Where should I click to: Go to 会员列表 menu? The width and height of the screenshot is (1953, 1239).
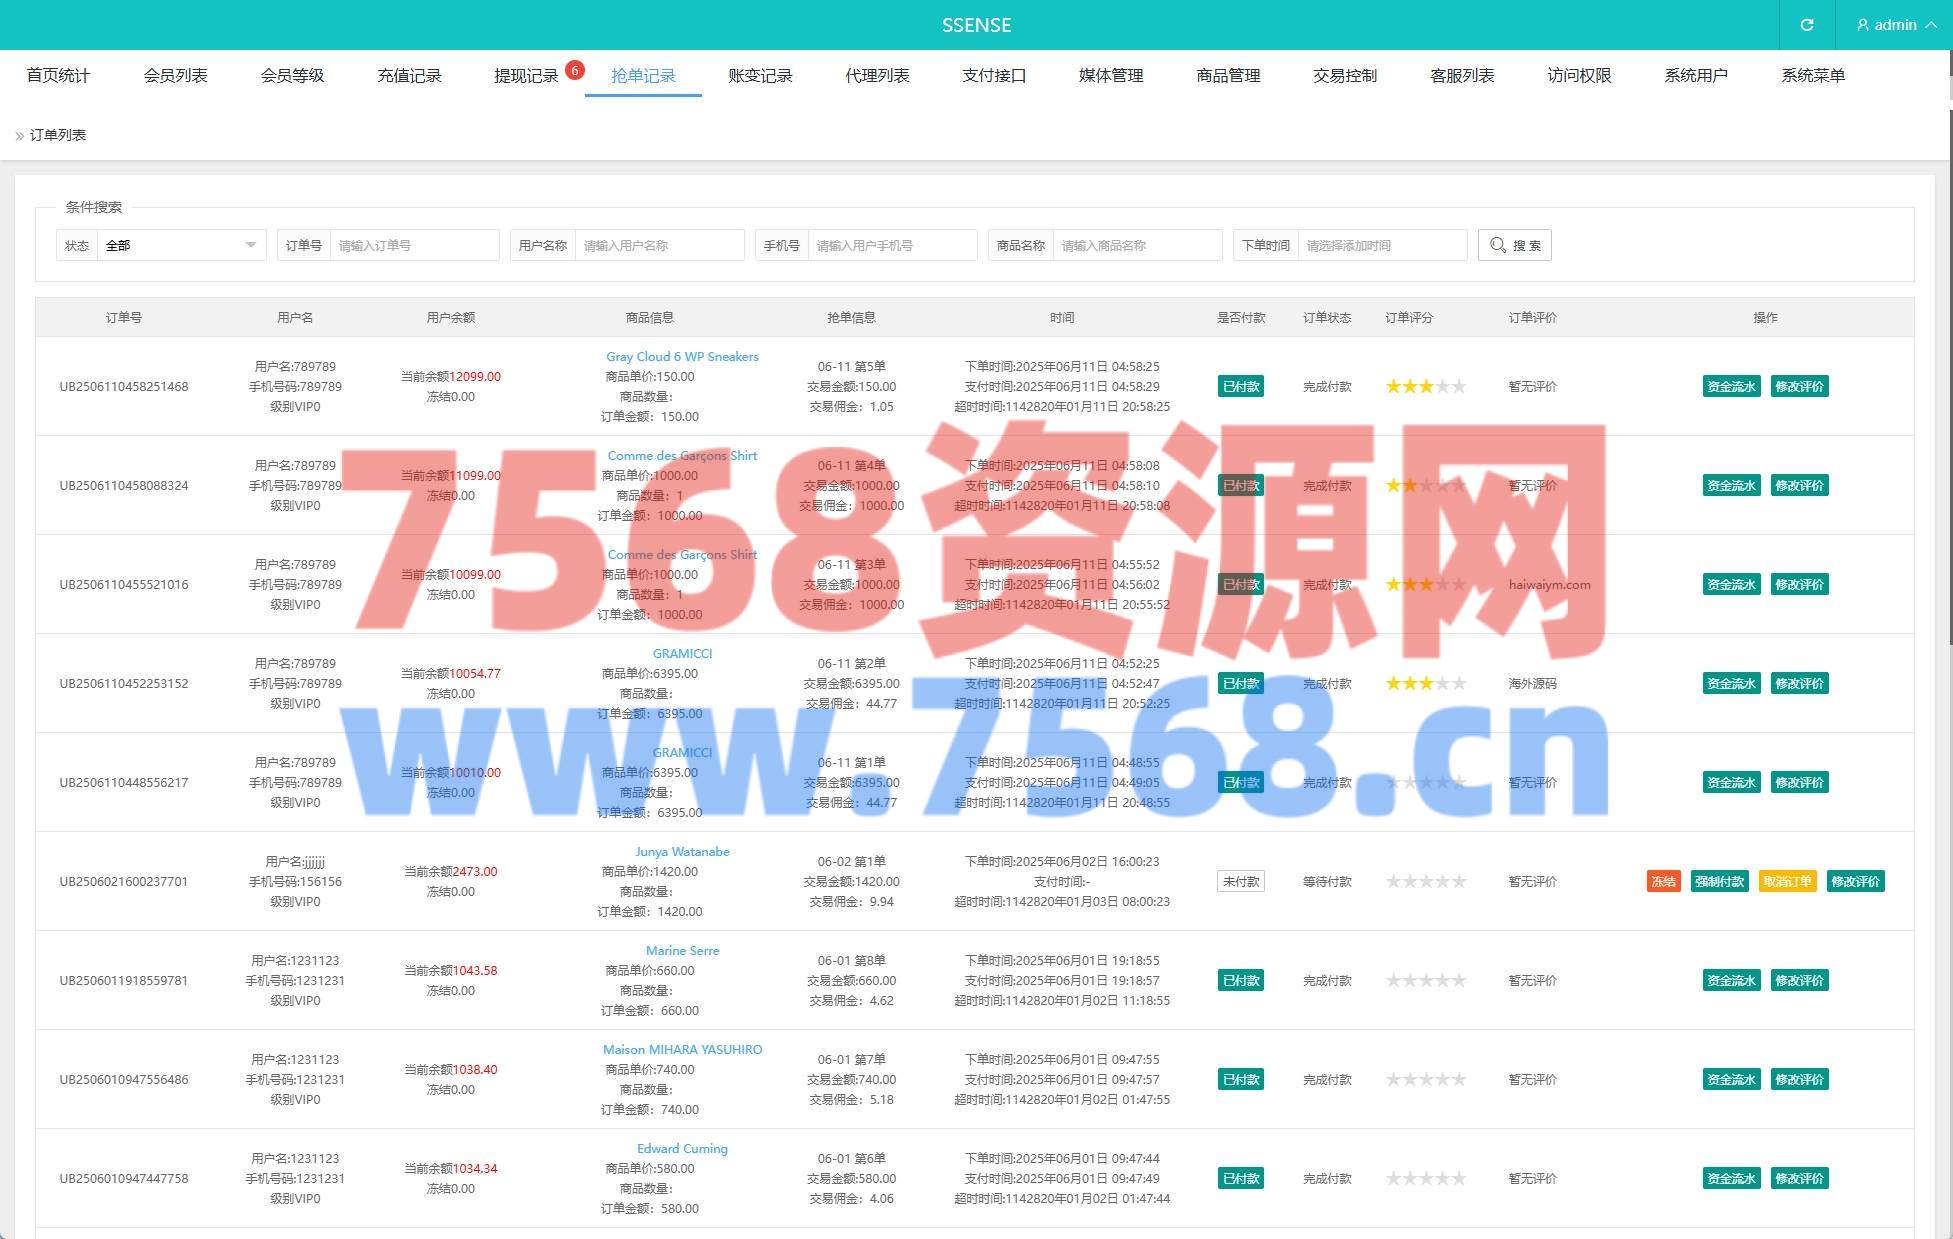175,75
